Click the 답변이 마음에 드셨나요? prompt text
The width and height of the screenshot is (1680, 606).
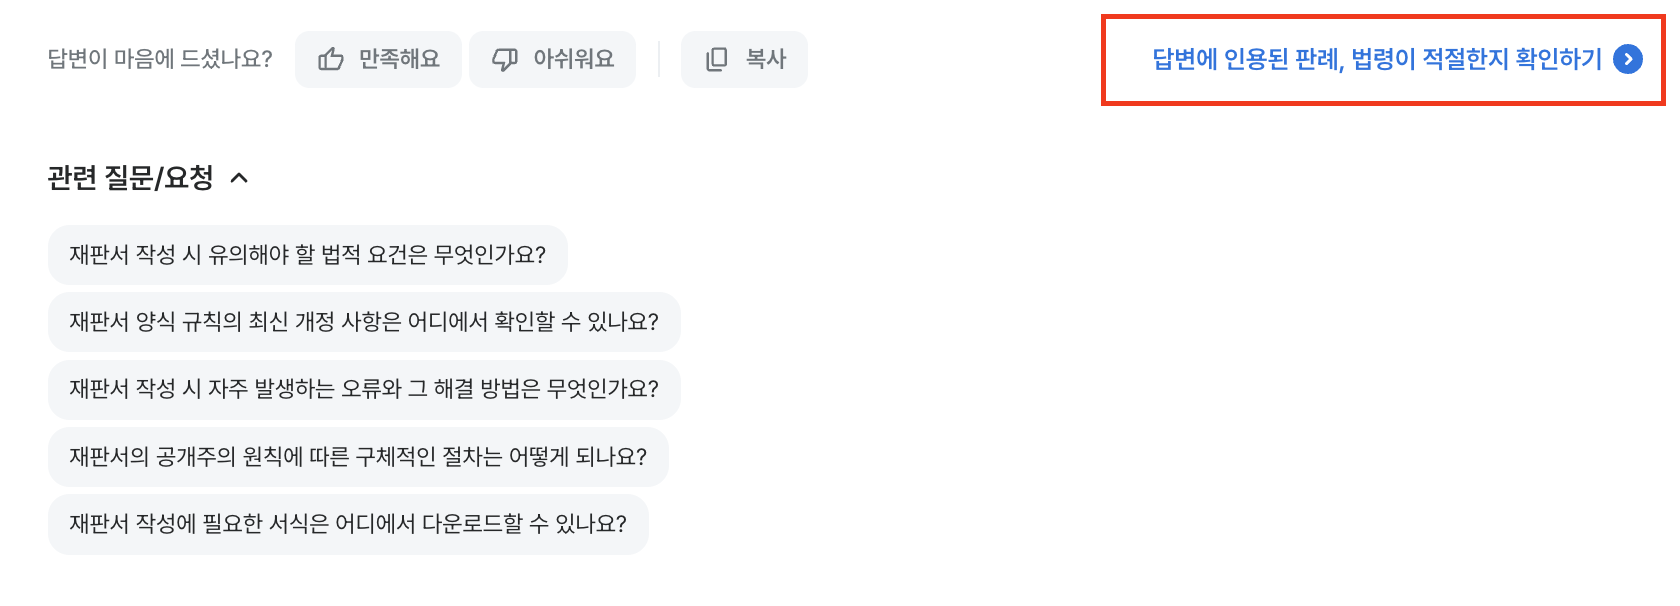click(160, 60)
